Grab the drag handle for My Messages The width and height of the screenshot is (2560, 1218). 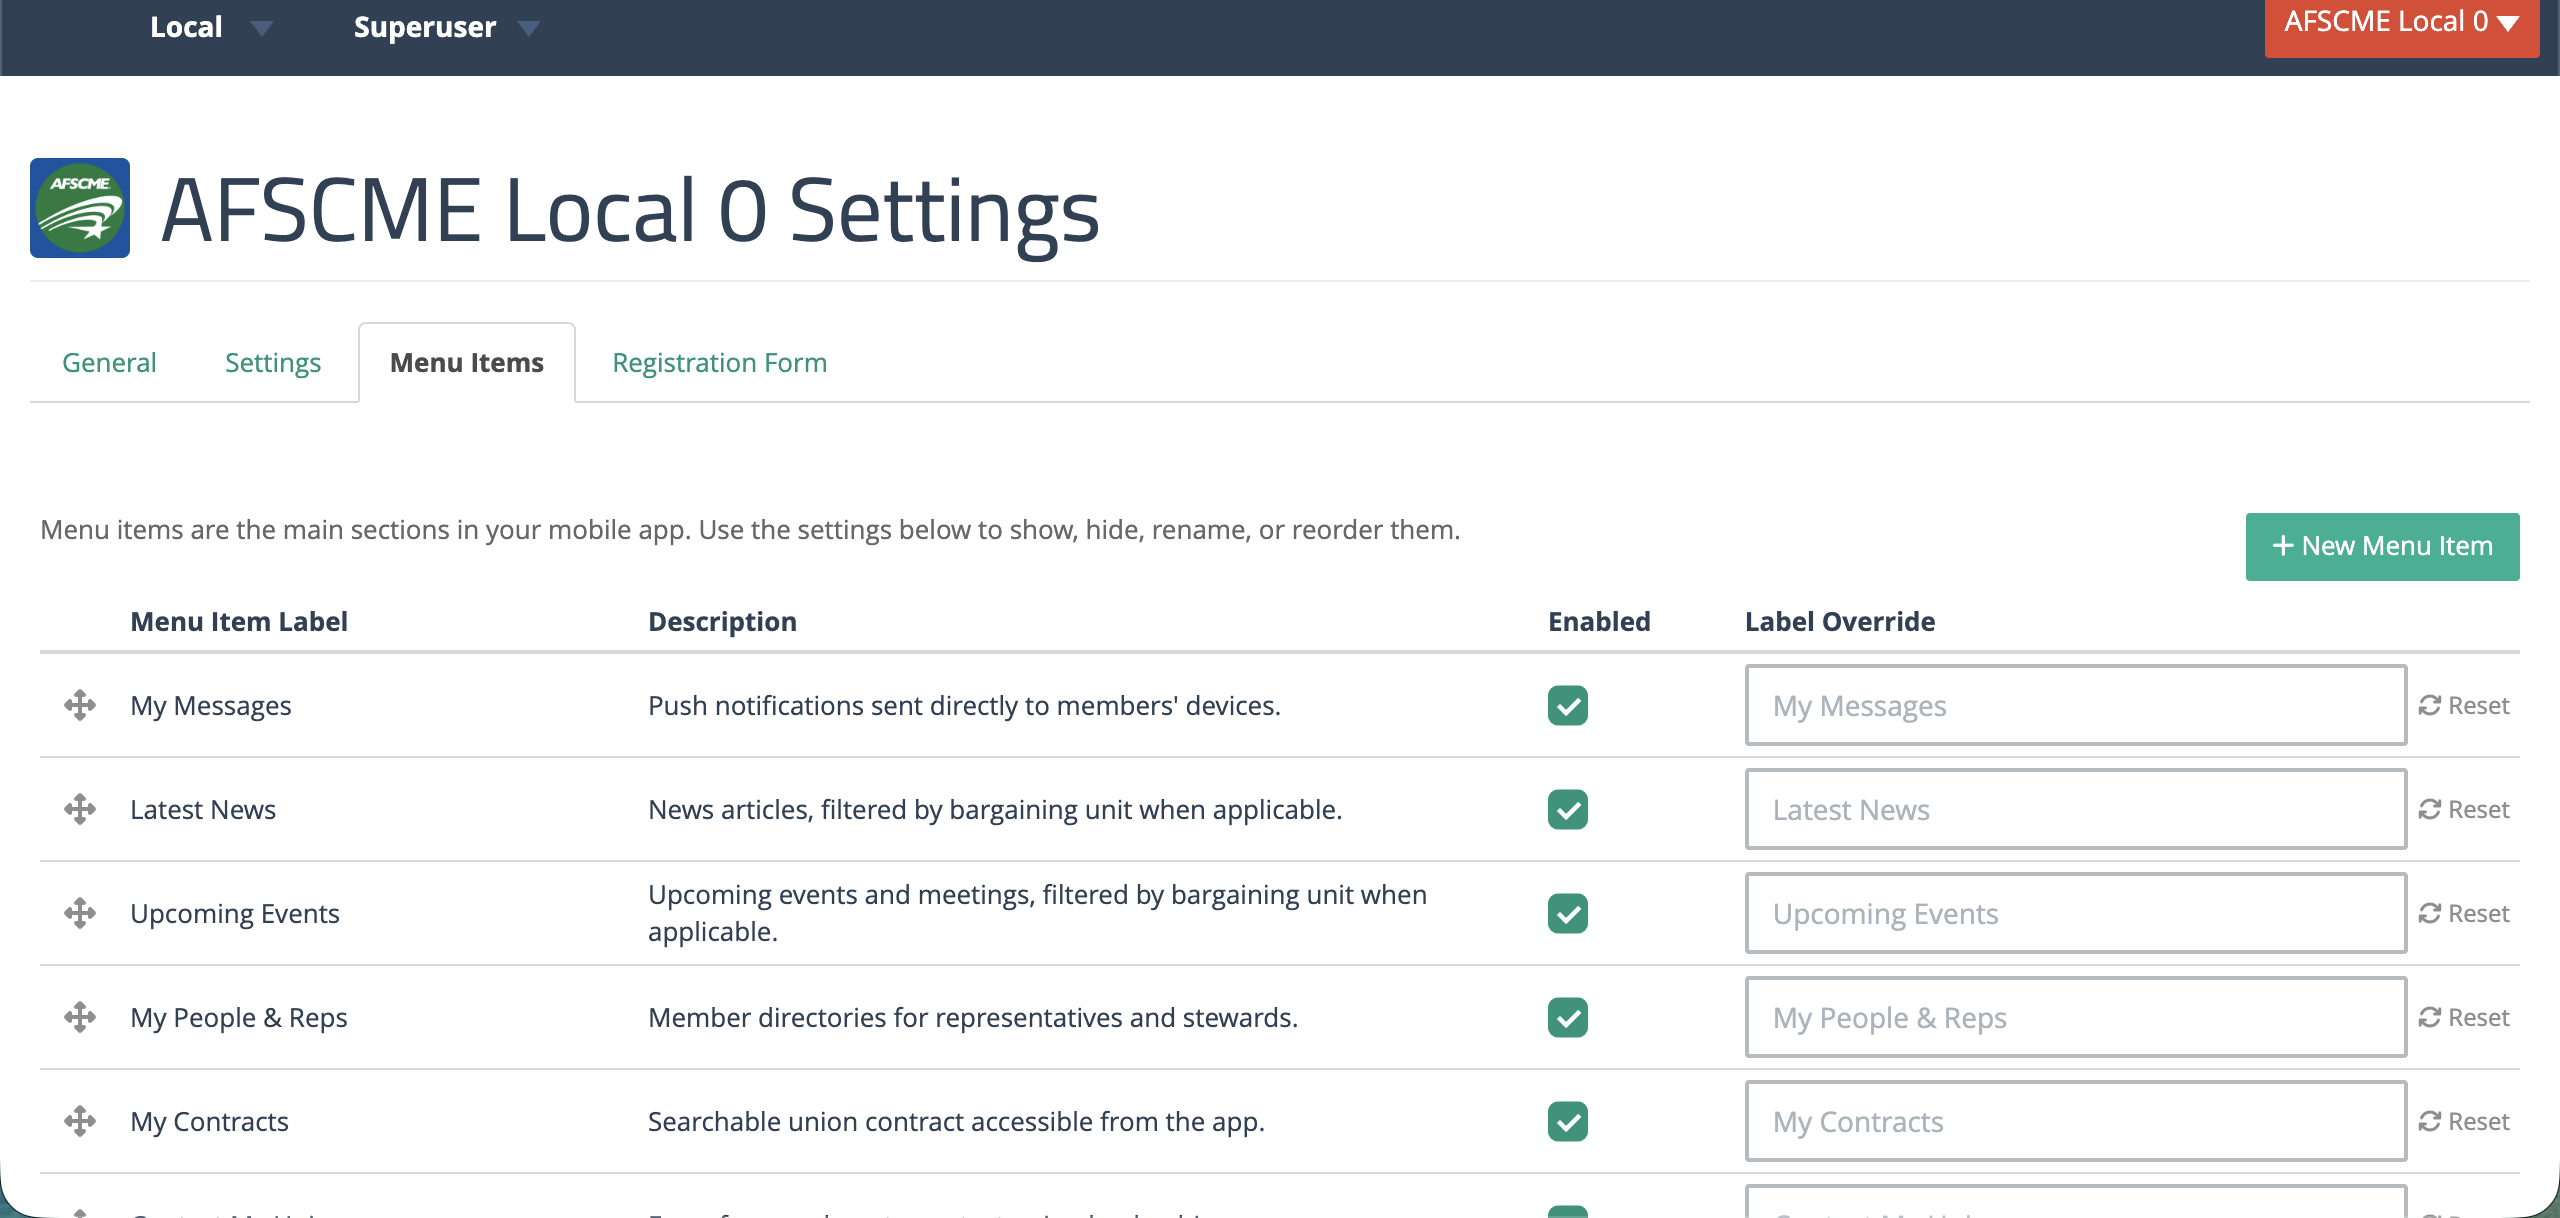[x=80, y=705]
